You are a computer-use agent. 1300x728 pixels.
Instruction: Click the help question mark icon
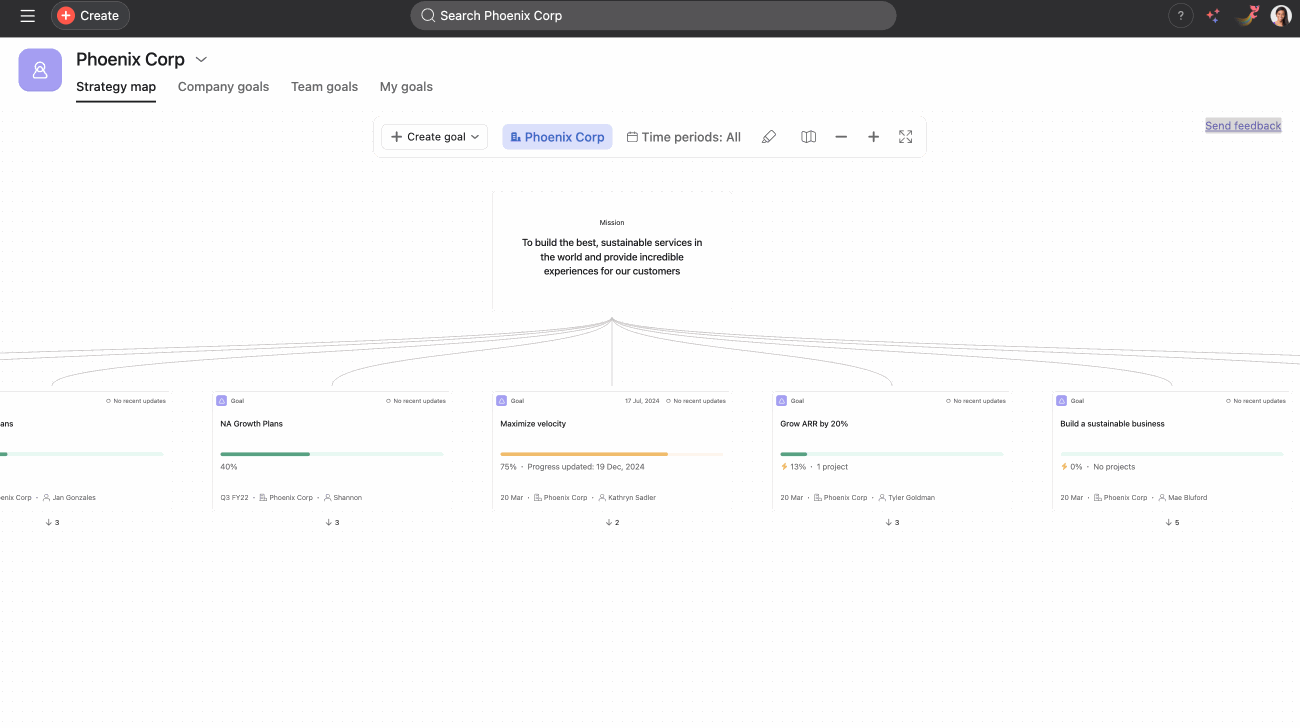(x=1181, y=16)
